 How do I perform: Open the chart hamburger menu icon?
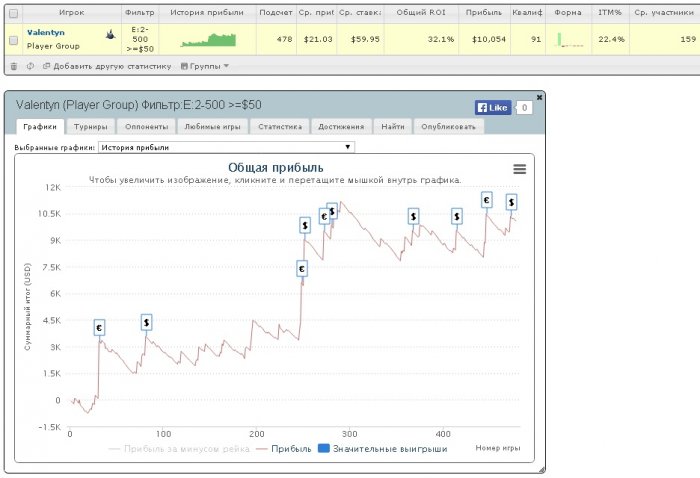pyautogui.click(x=519, y=169)
